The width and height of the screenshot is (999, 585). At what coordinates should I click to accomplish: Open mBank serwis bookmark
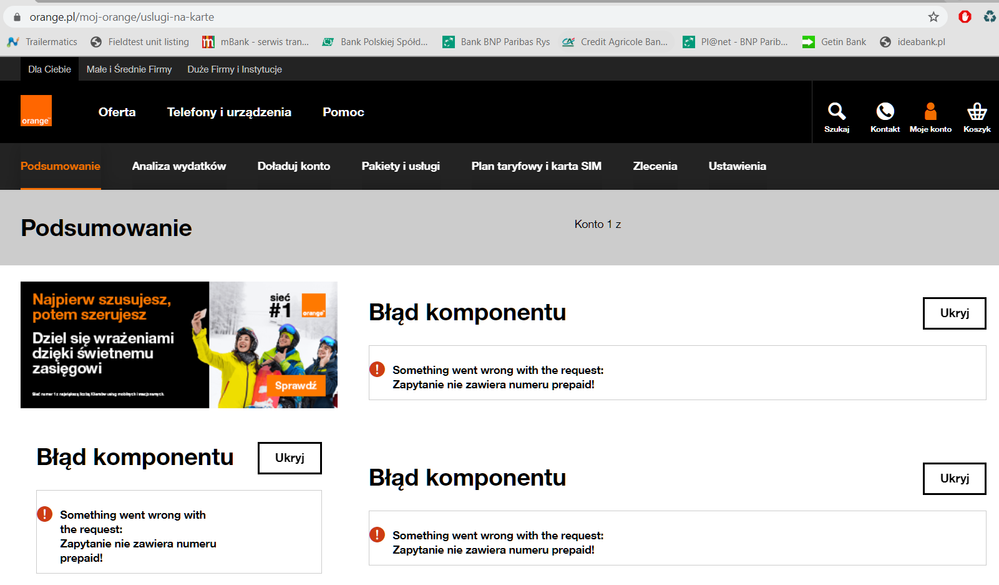[x=255, y=42]
